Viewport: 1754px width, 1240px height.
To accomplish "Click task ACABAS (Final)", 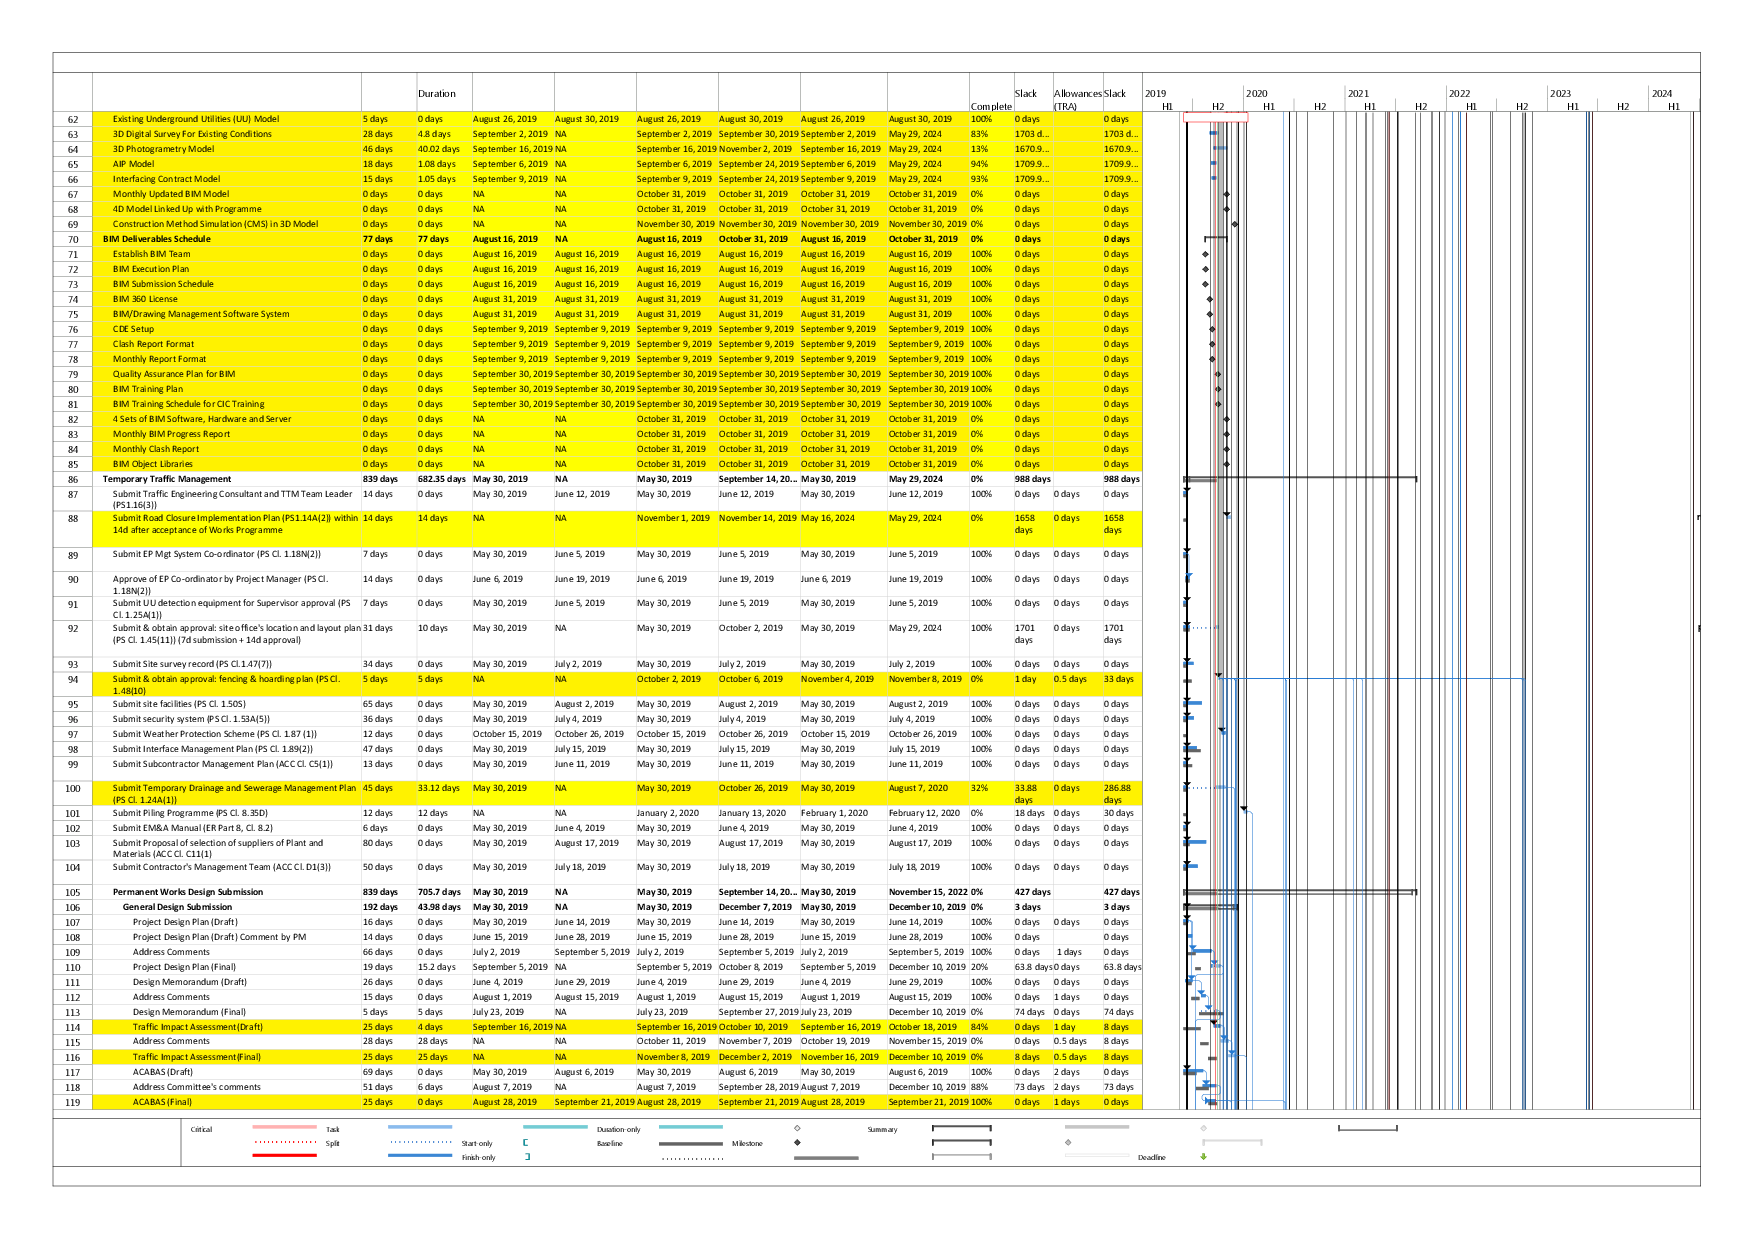I will 162,1102.
